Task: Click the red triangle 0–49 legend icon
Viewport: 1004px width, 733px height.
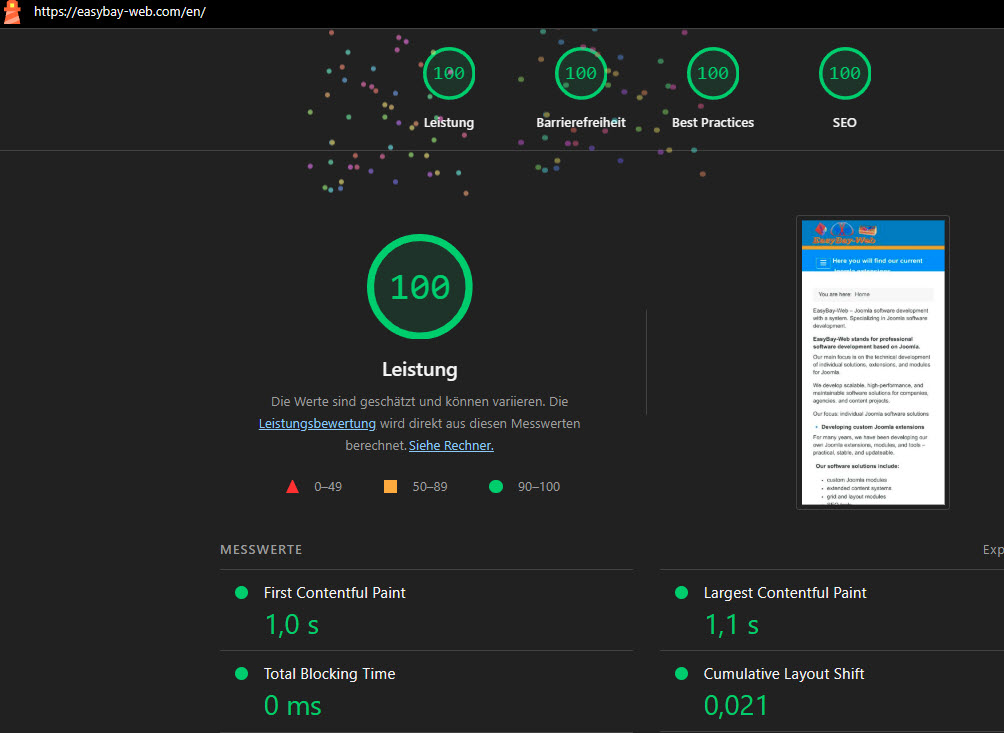Action: click(x=292, y=487)
